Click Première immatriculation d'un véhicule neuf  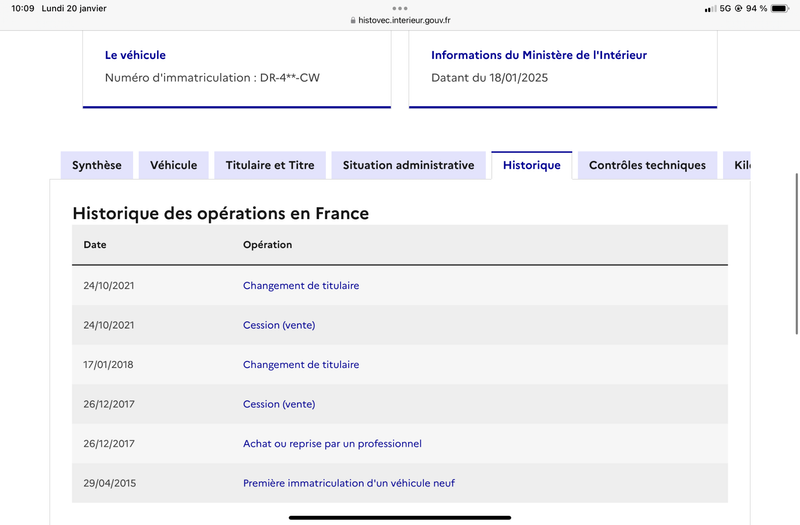click(349, 483)
